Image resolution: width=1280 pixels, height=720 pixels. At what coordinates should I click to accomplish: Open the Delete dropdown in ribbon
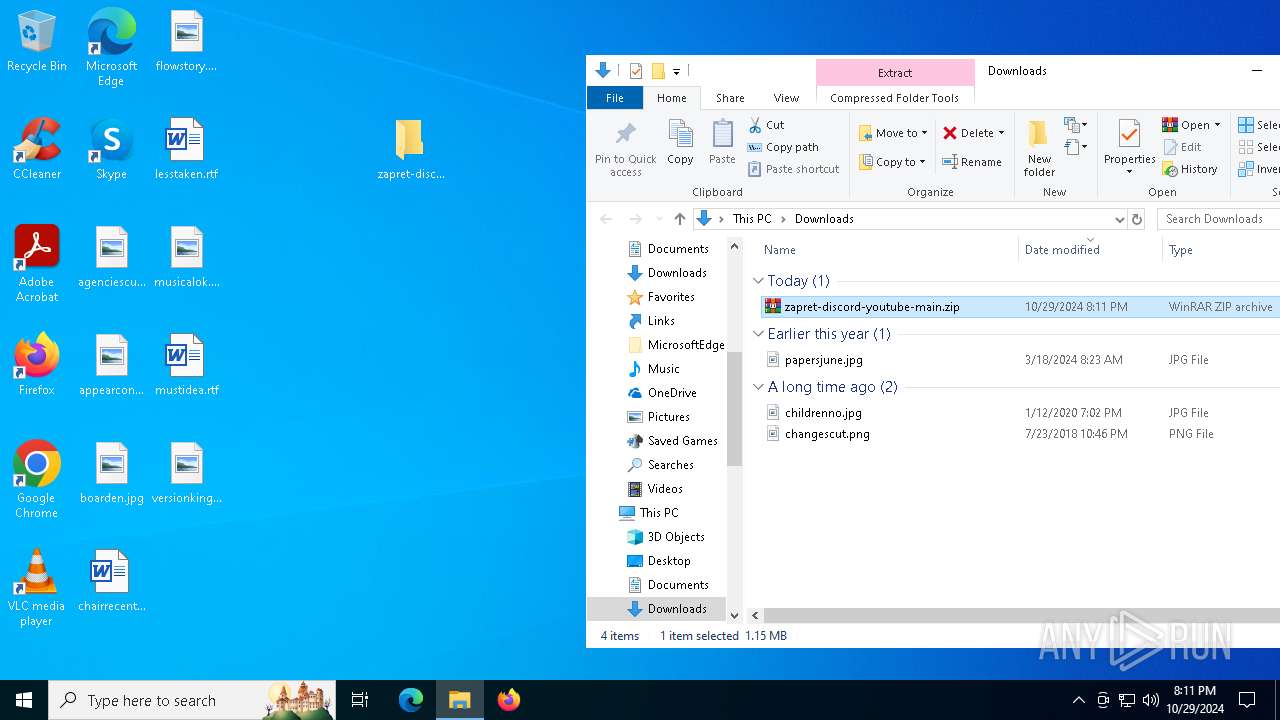tap(1001, 133)
